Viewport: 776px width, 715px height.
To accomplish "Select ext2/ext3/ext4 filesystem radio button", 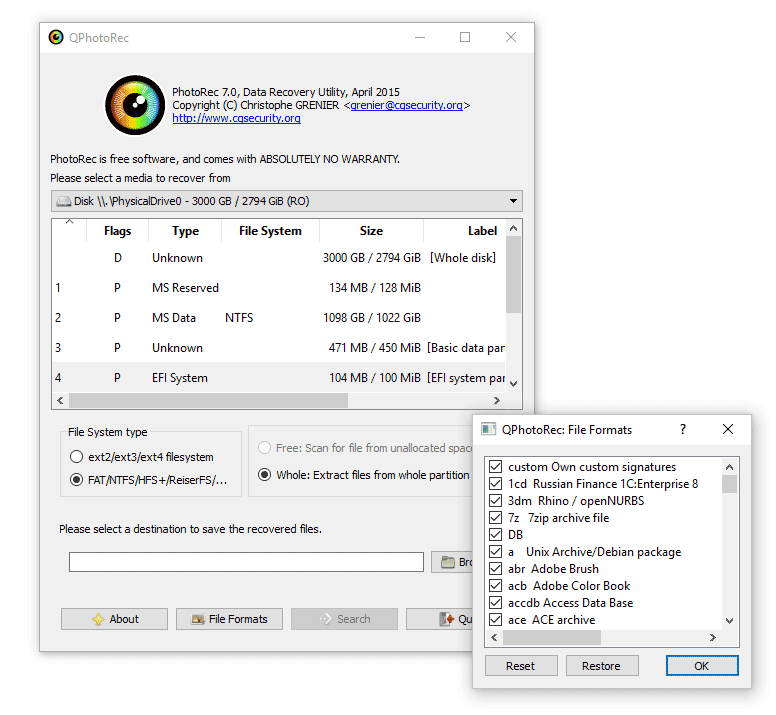I will pos(76,457).
